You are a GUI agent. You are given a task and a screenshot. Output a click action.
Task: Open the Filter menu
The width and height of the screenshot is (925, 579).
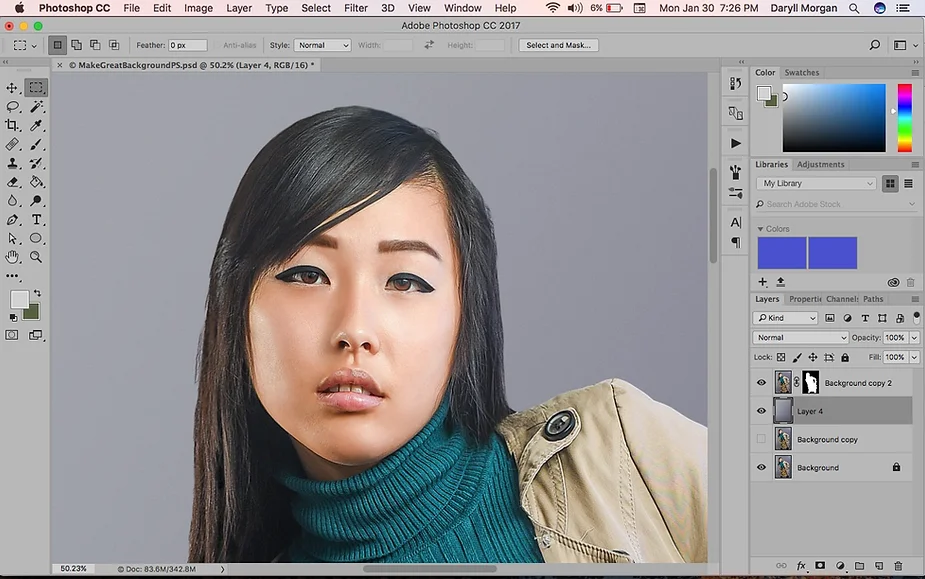356,8
